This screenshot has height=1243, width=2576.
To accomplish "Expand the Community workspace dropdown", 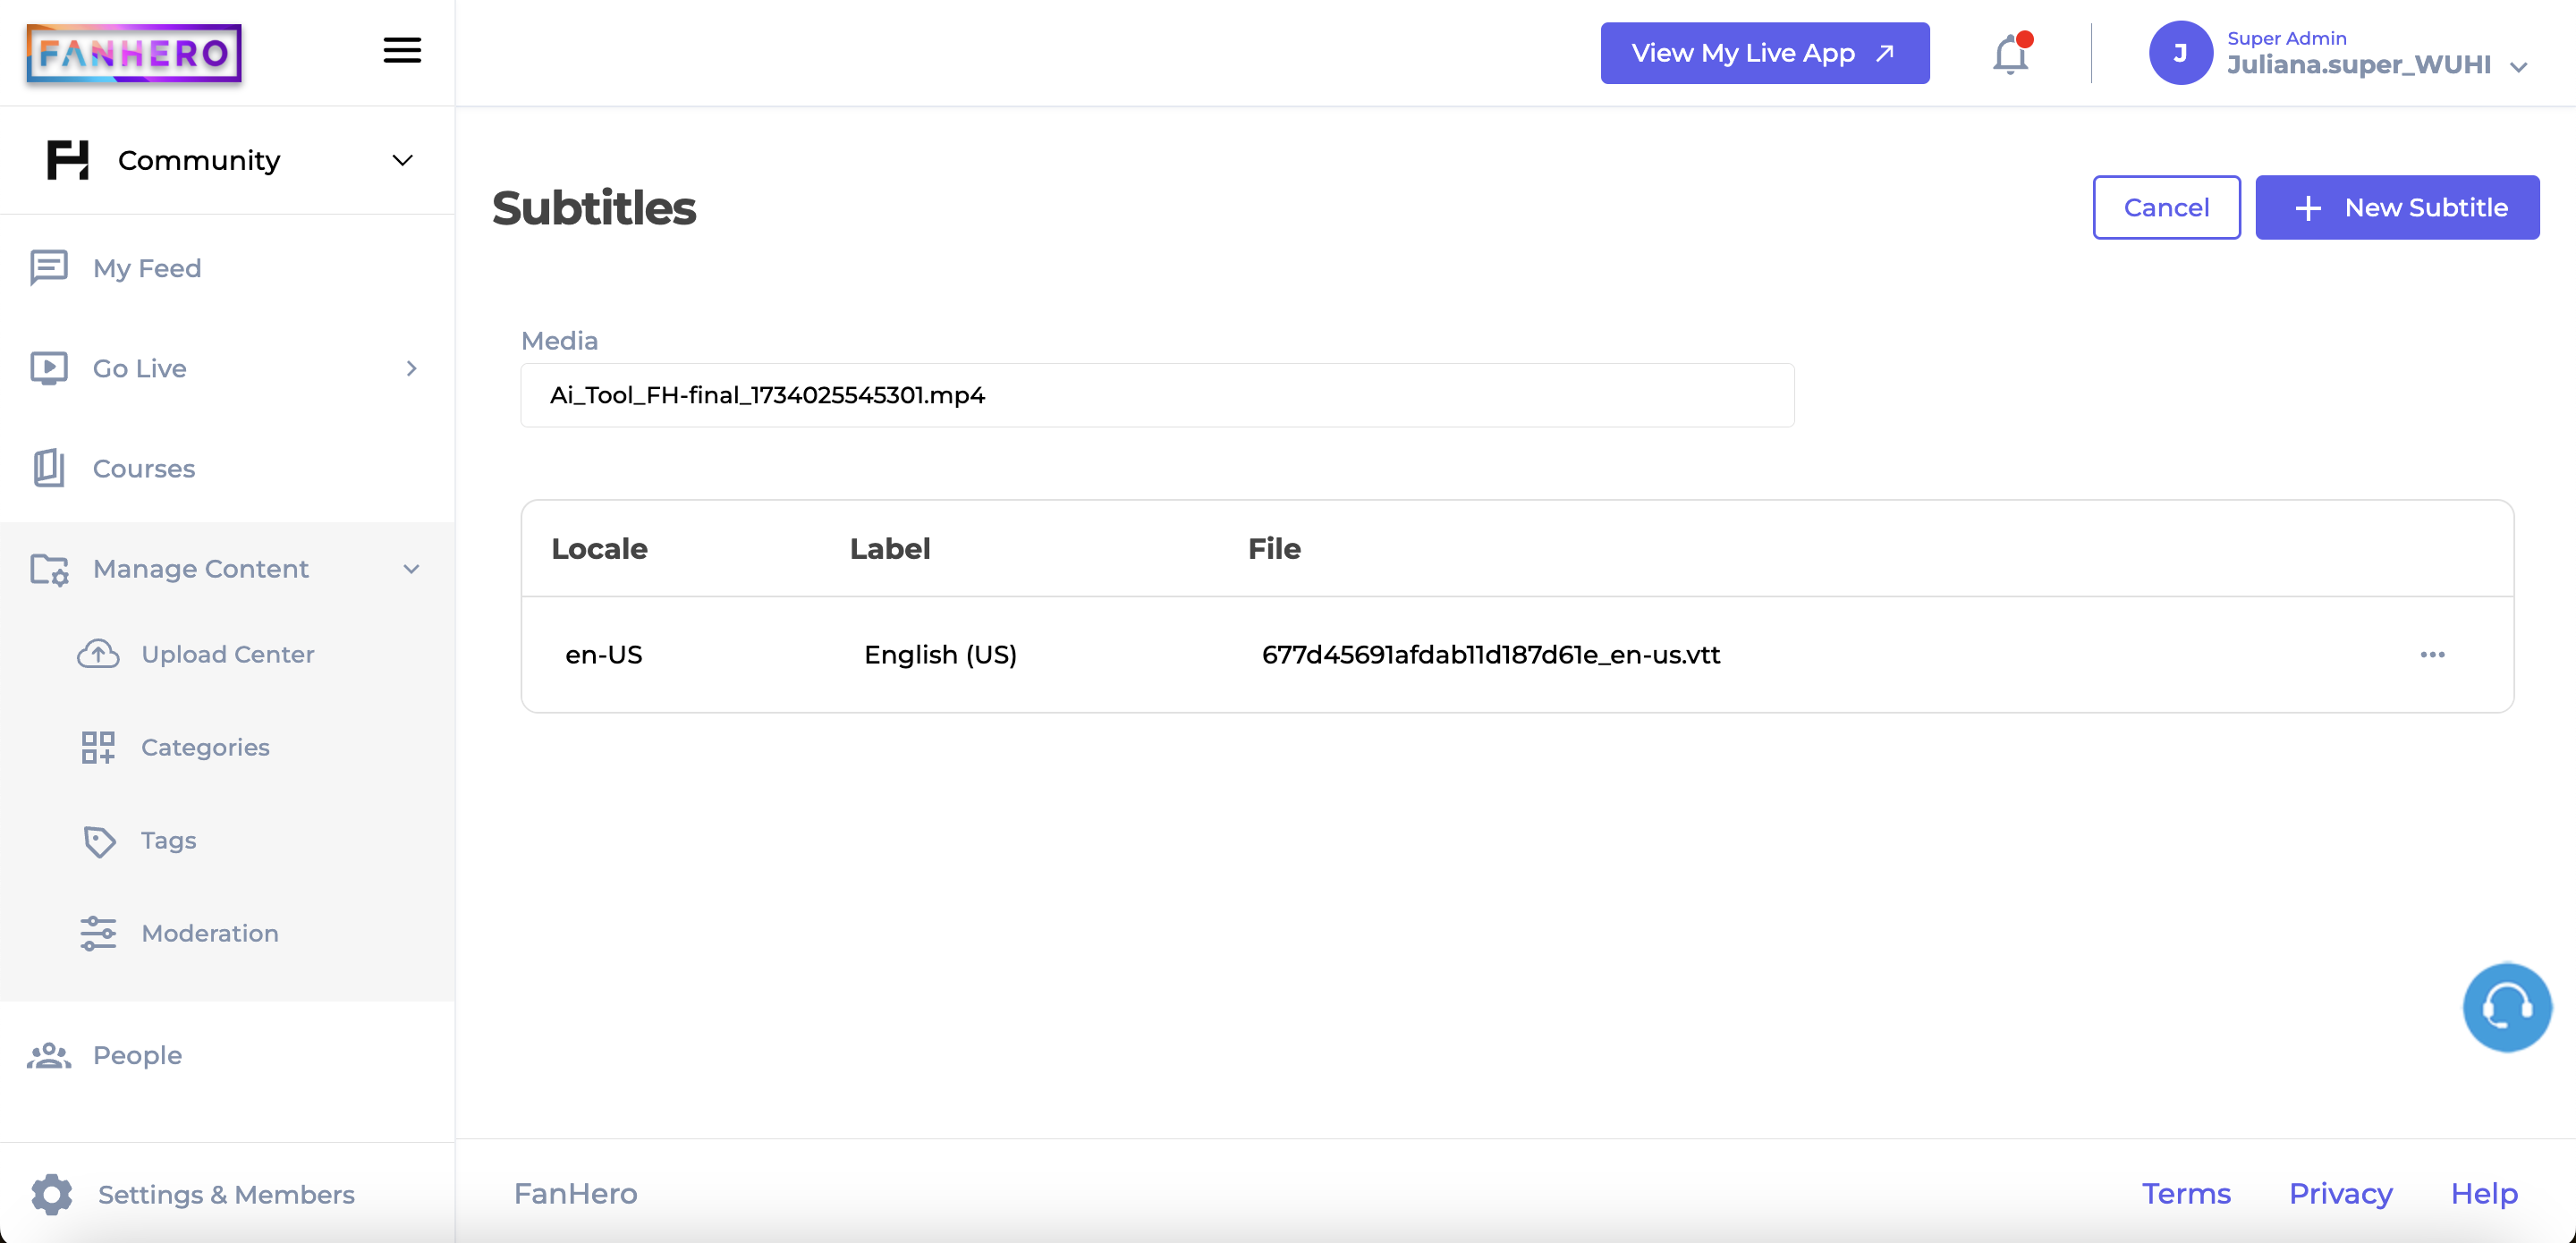I will pos(402,160).
